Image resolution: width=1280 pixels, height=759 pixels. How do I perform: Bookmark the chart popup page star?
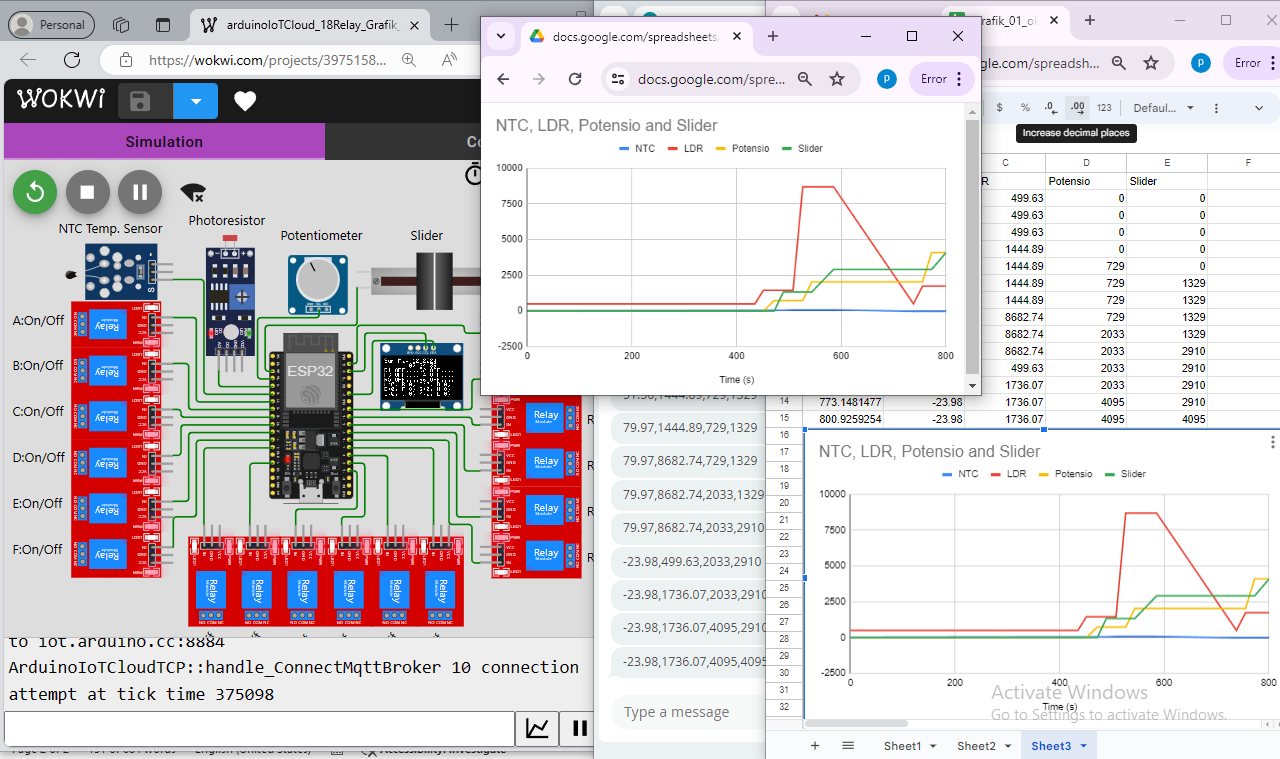(838, 79)
